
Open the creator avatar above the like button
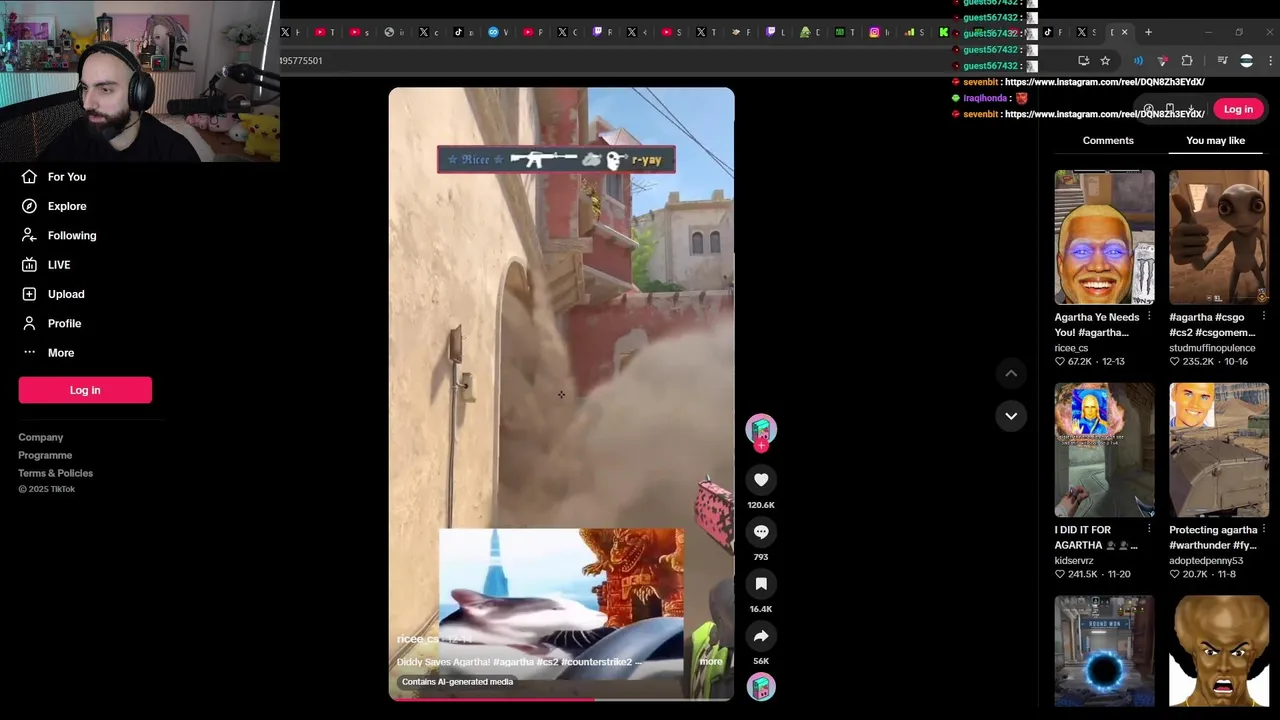pyautogui.click(x=761, y=429)
